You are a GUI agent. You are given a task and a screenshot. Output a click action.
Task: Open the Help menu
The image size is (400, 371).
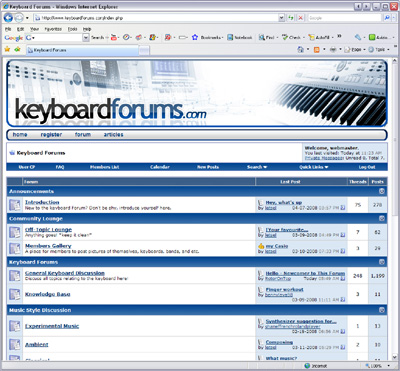87,29
